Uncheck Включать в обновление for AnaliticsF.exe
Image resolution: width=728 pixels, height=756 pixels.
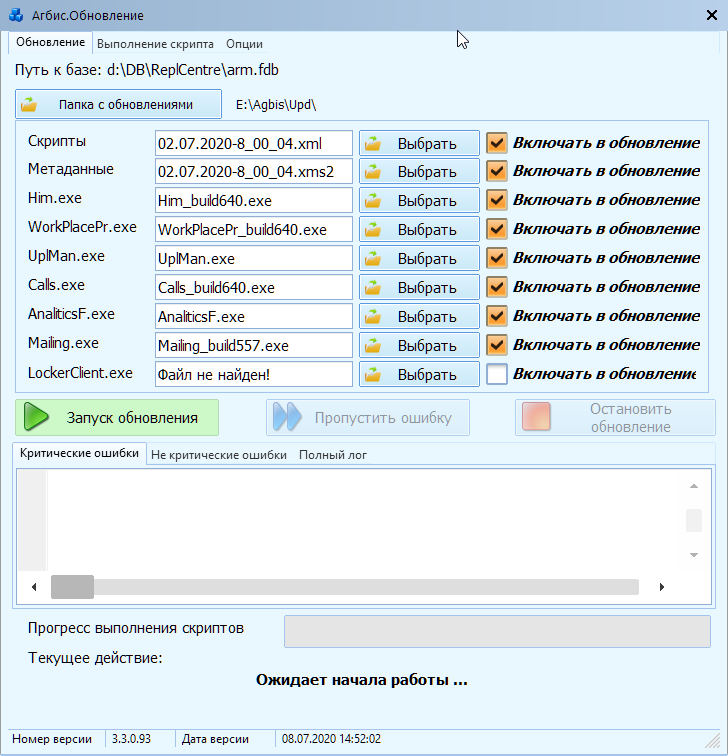click(x=497, y=316)
